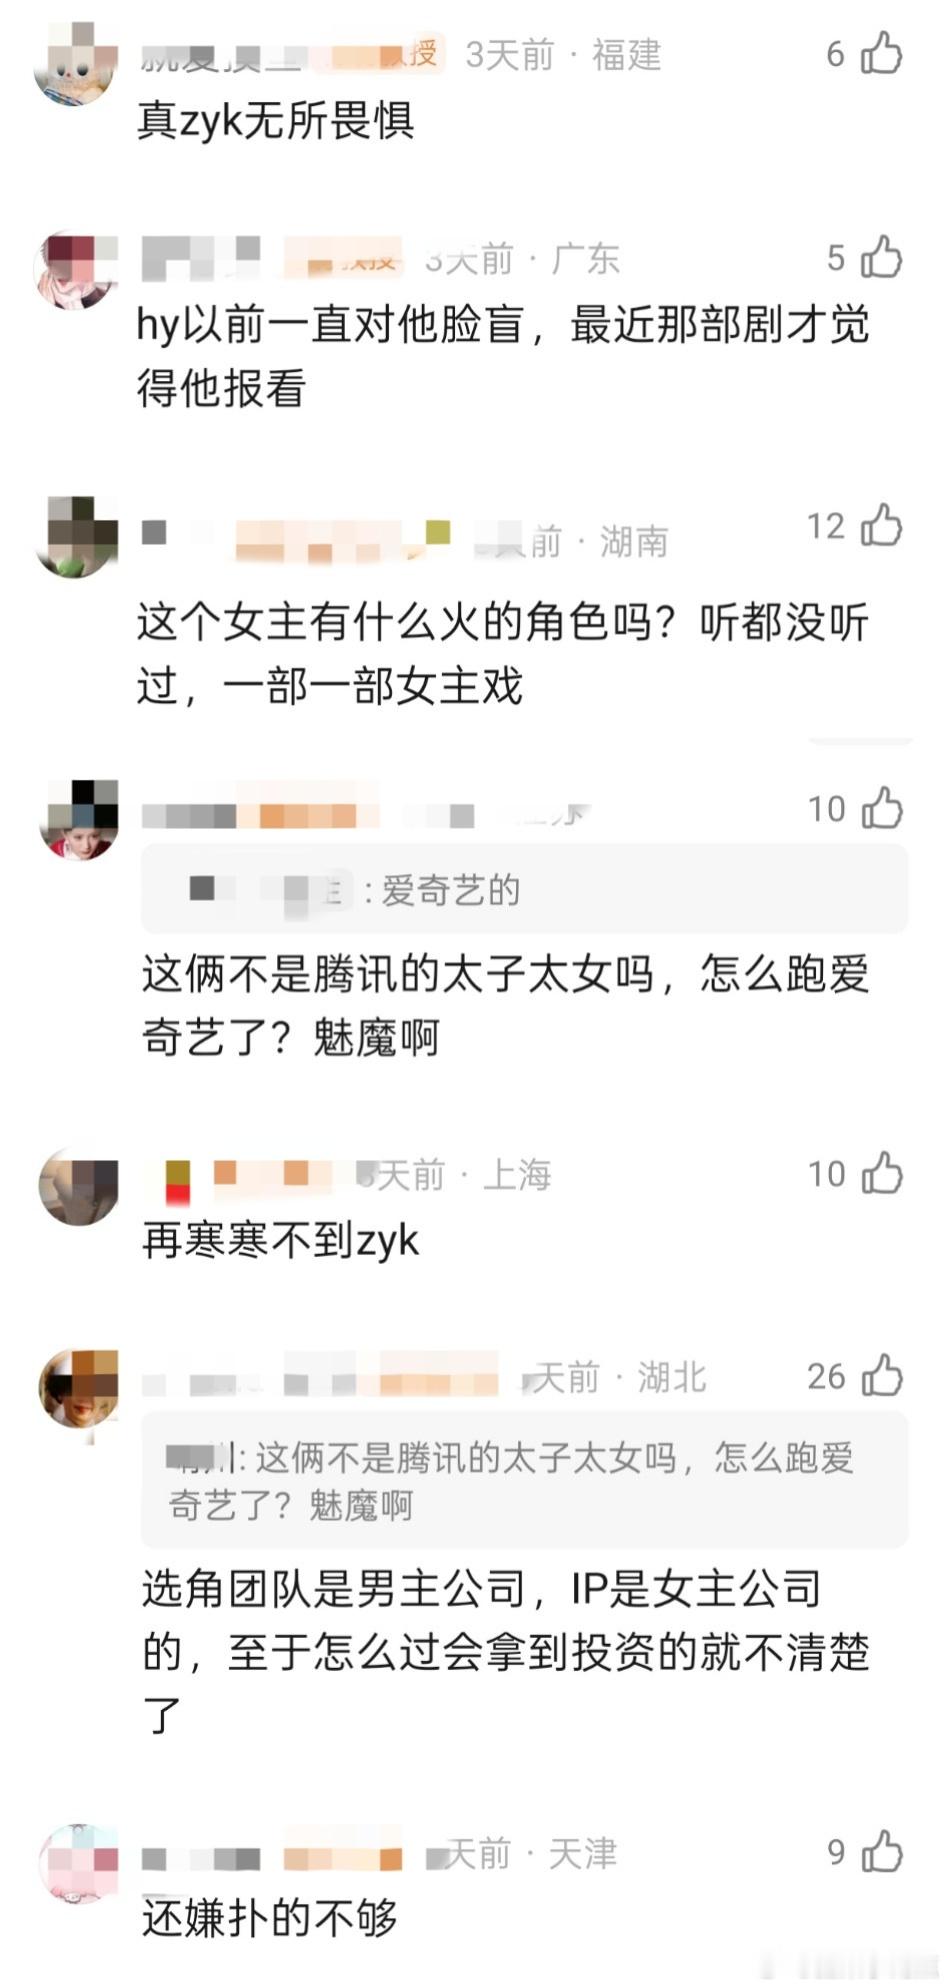
Task: Tap the comment '这个女主有什么火的角色吗'
Action: coord(503,654)
